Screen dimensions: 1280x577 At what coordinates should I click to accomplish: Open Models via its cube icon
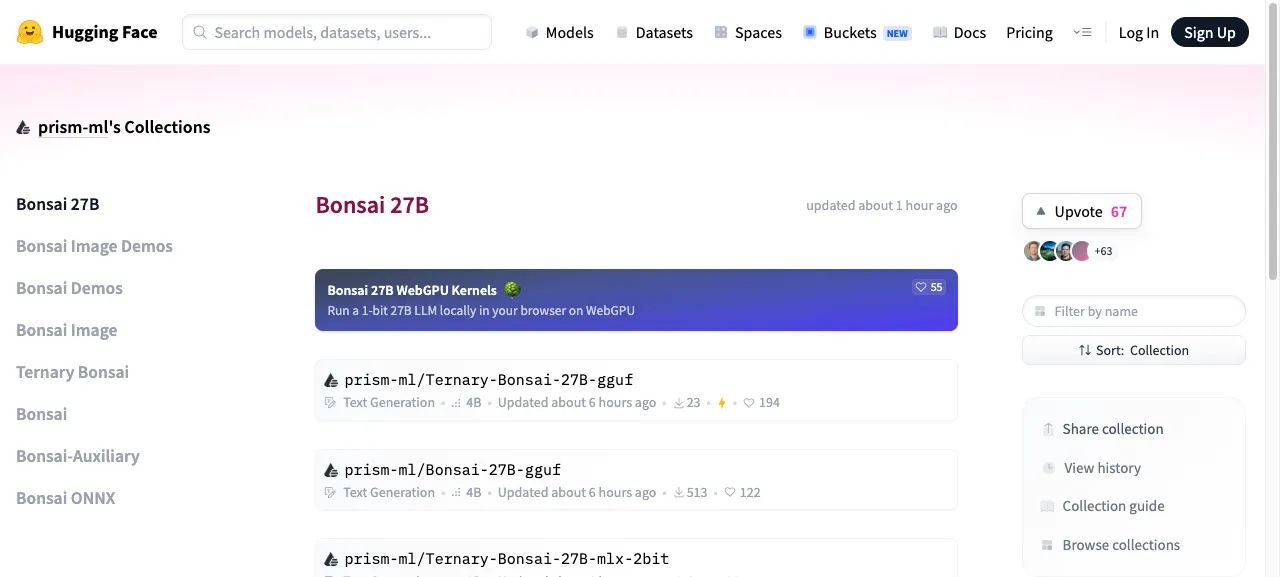click(x=532, y=33)
